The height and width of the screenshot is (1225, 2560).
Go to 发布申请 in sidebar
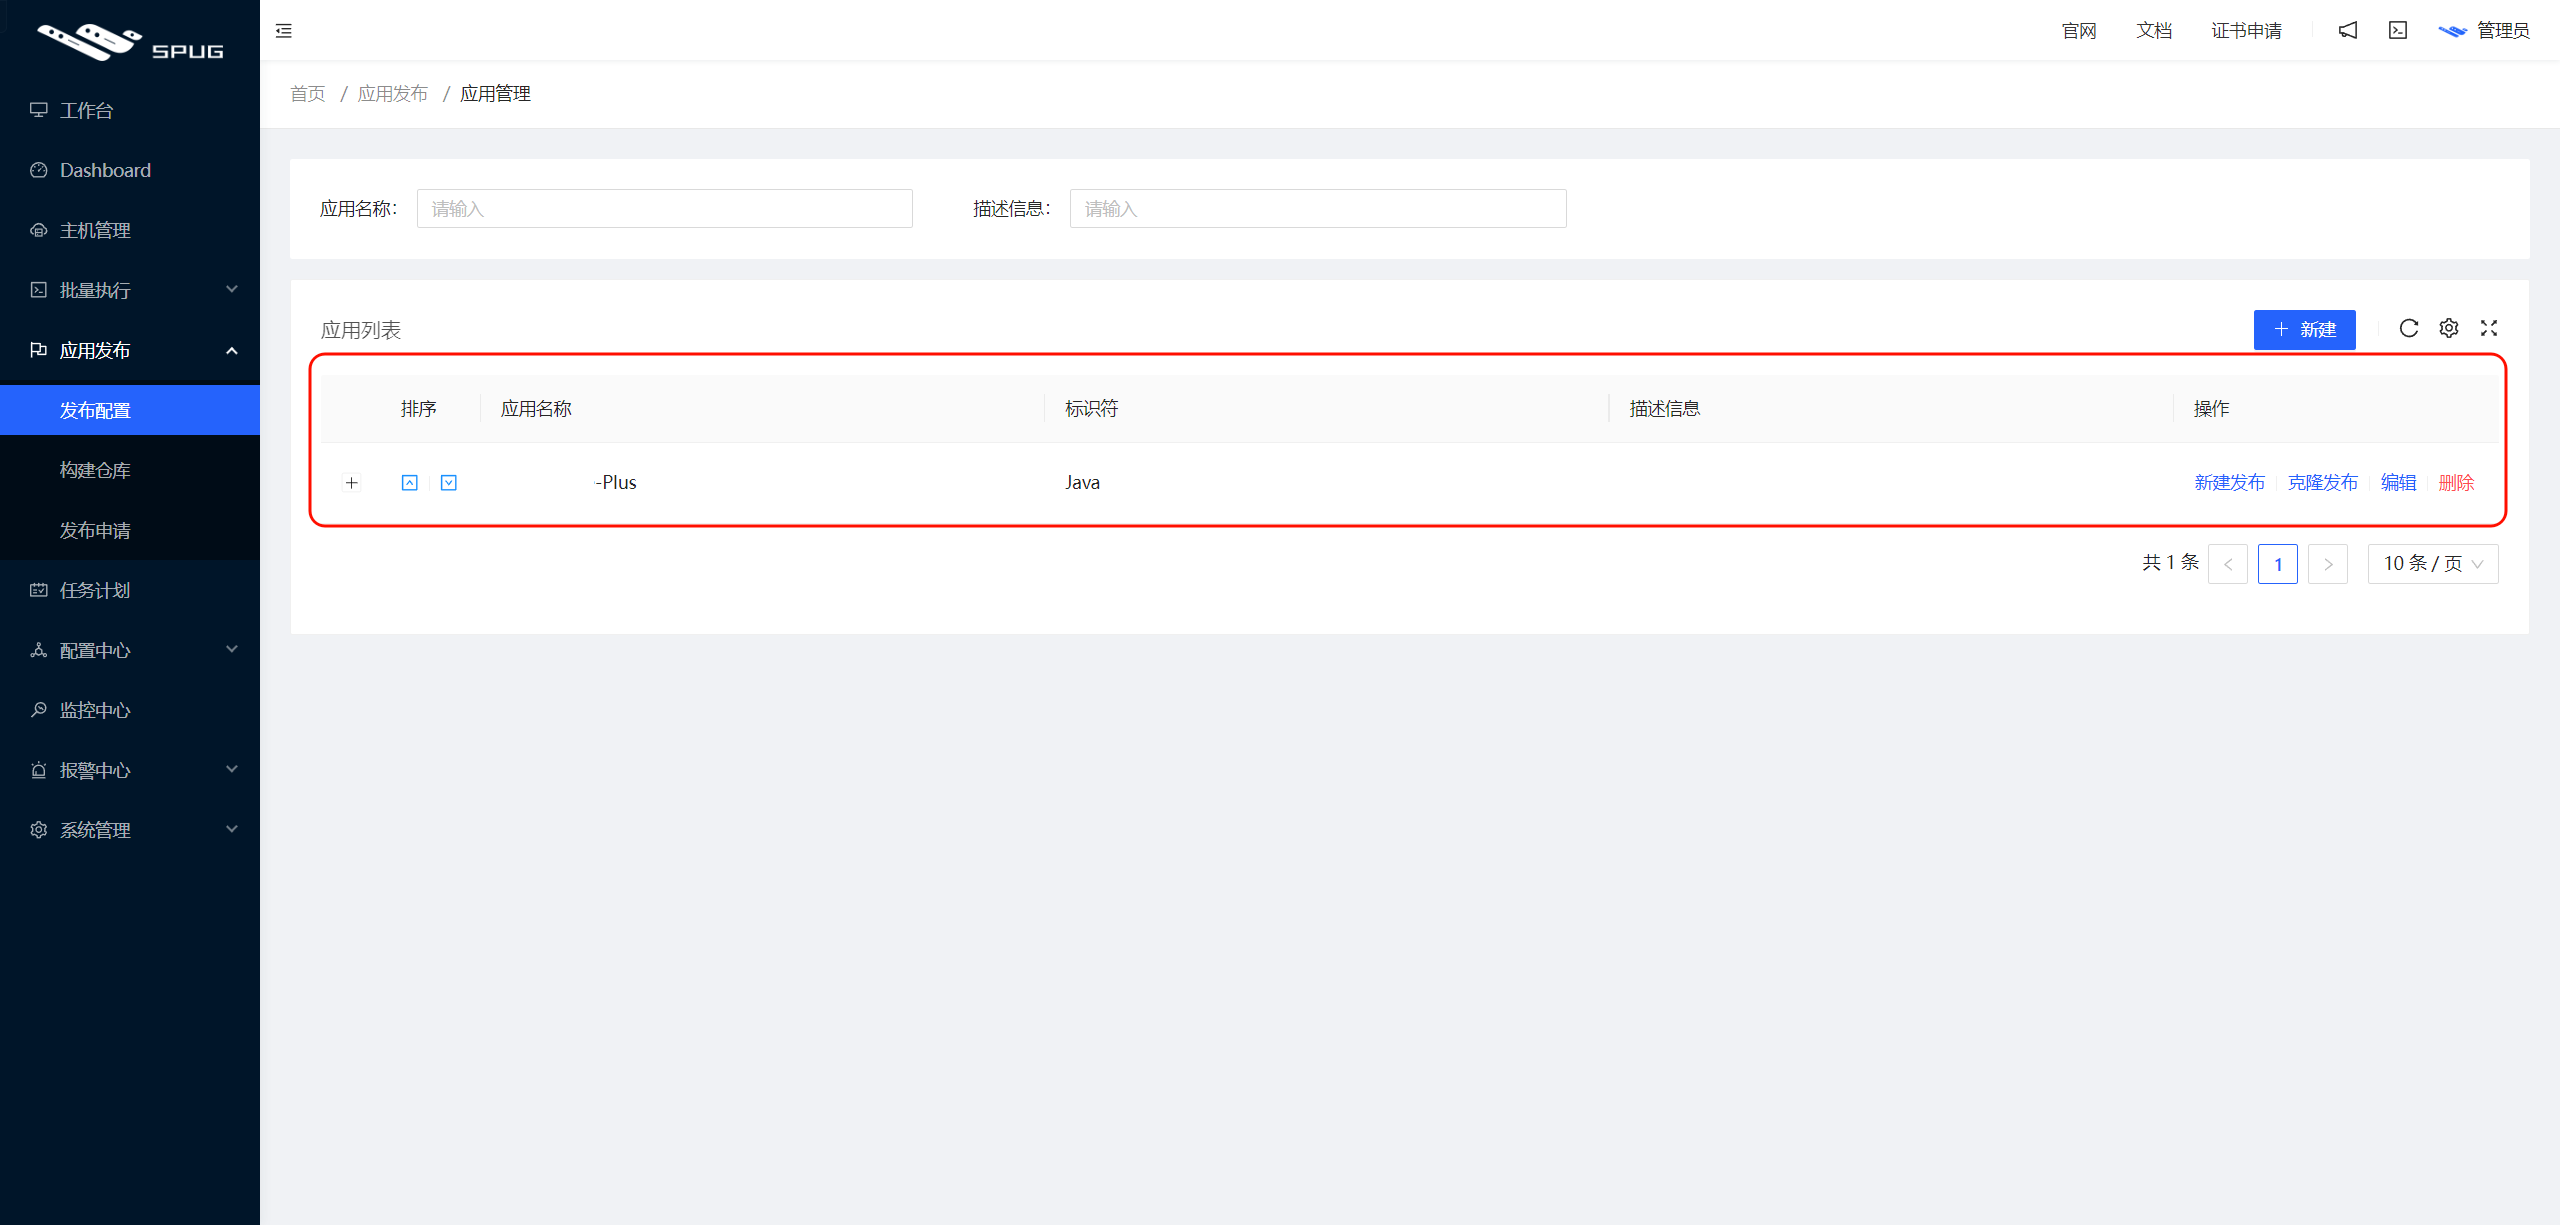(95, 530)
